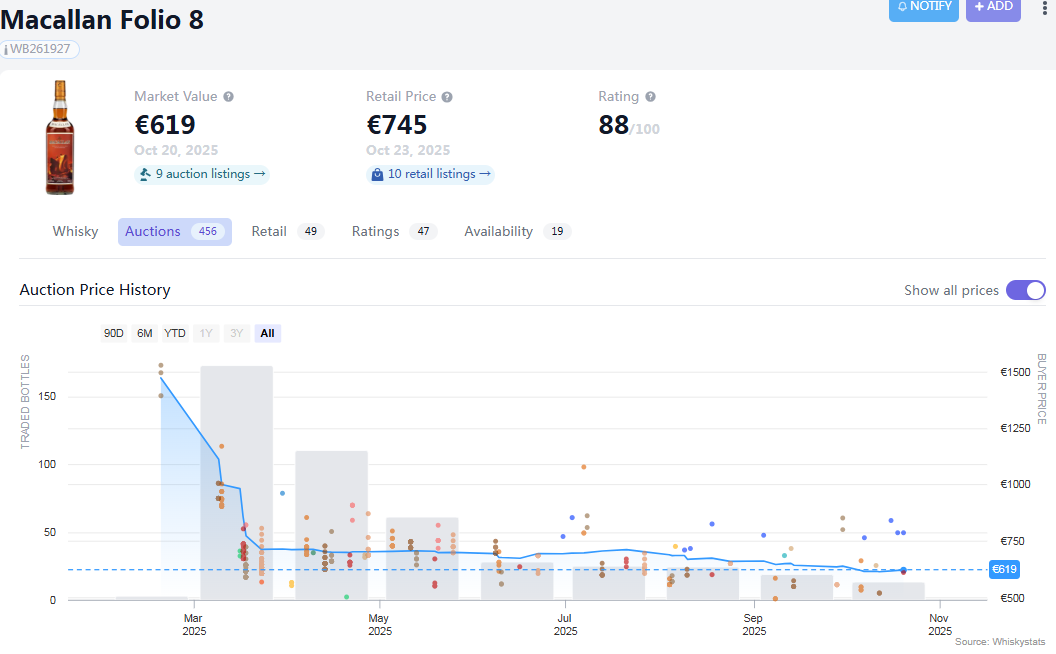Image resolution: width=1056 pixels, height=654 pixels.
Task: Click the retail shopping bag icon
Action: click(x=377, y=174)
